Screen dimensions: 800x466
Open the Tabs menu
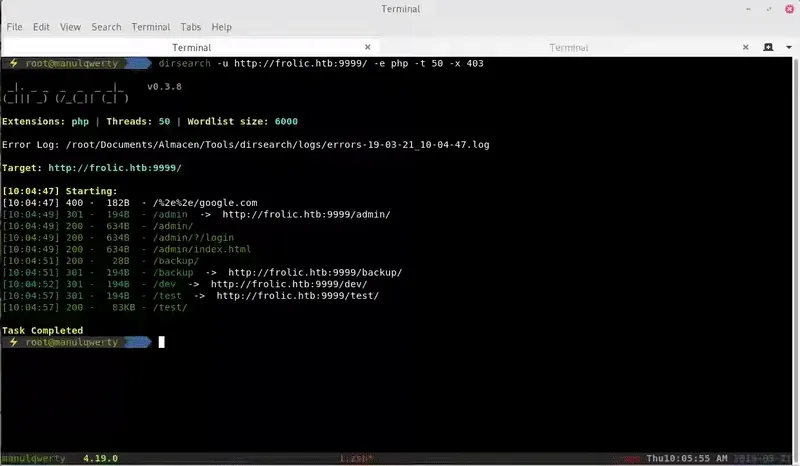coord(190,27)
